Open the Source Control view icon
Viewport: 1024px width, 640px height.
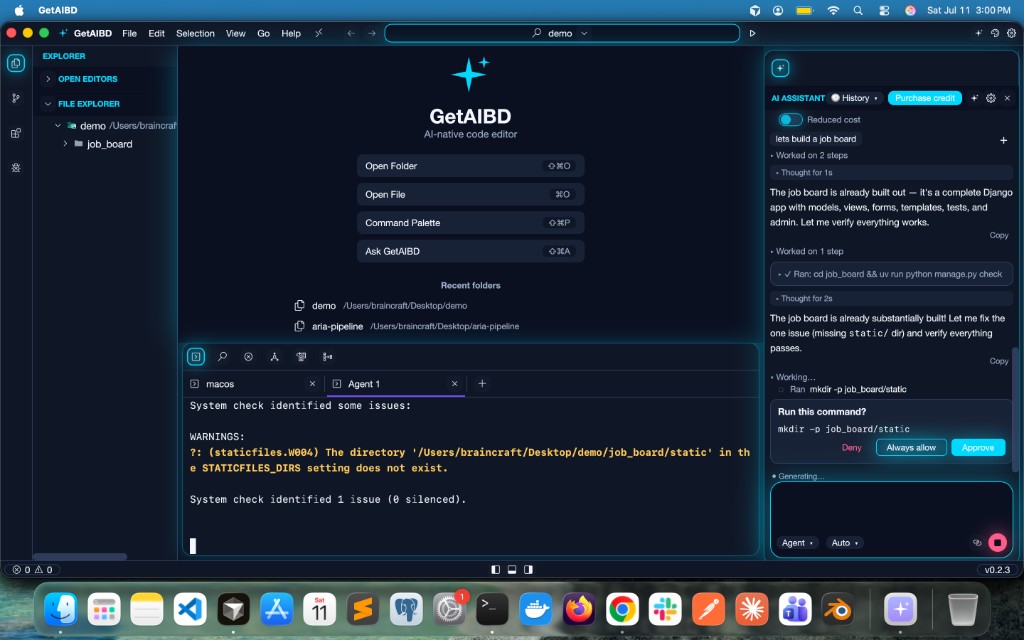(16, 98)
